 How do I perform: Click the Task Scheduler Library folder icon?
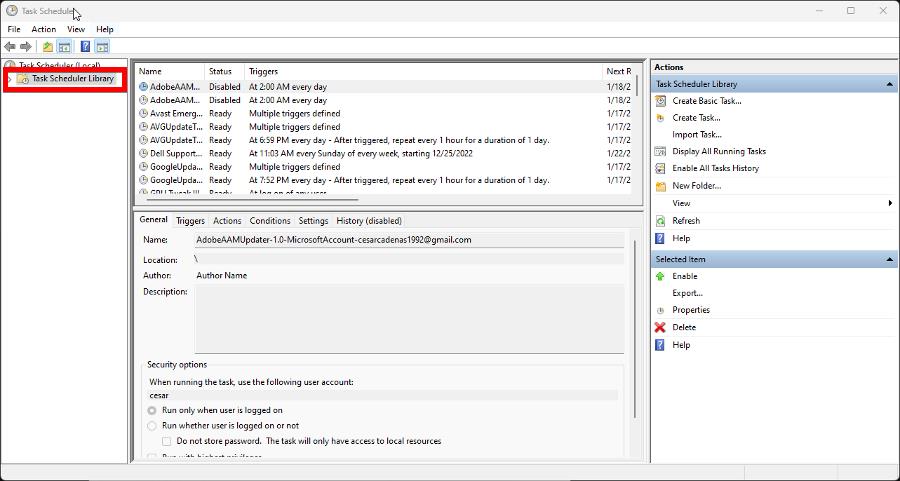pos(22,79)
